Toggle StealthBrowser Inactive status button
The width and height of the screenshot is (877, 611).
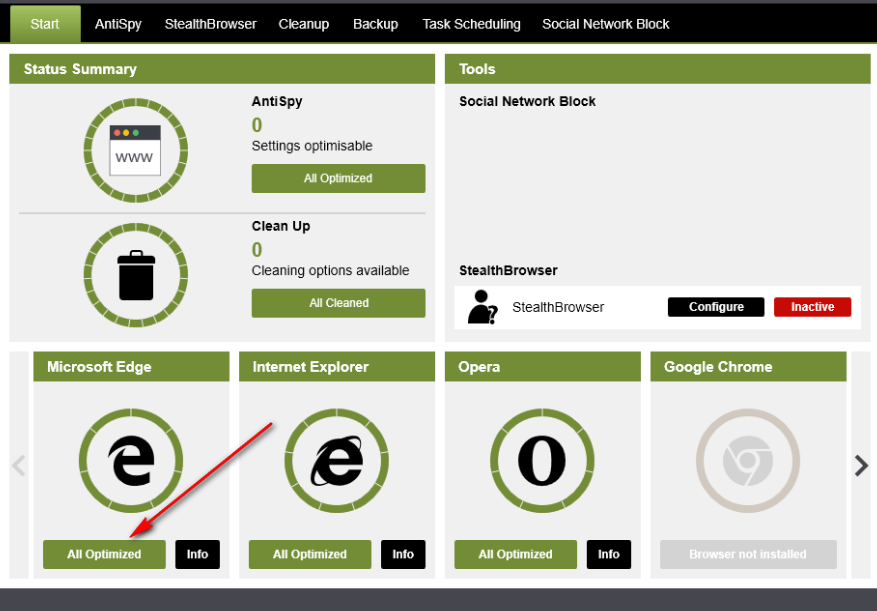(x=812, y=307)
